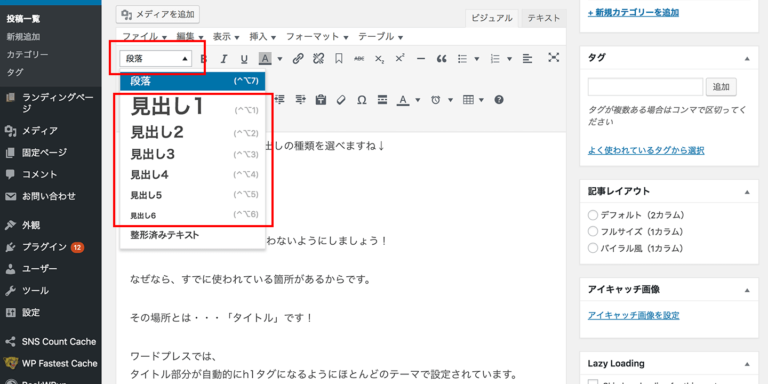
Task: Choose 見出し1 heading style
Action: pyautogui.click(x=192, y=107)
